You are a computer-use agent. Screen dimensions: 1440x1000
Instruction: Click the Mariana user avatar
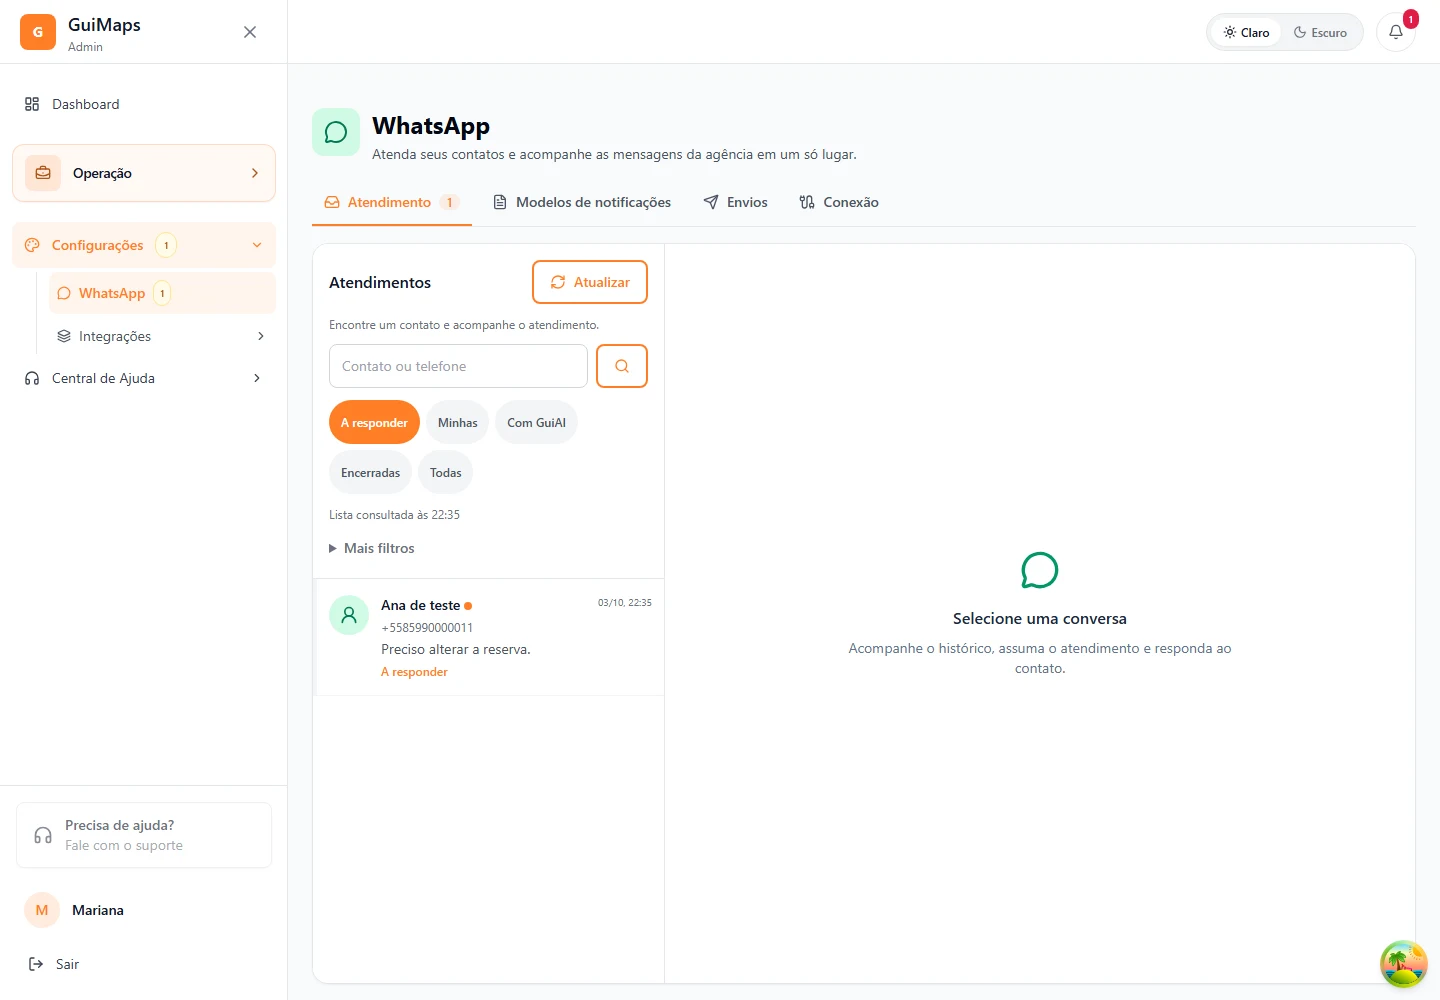coord(42,910)
